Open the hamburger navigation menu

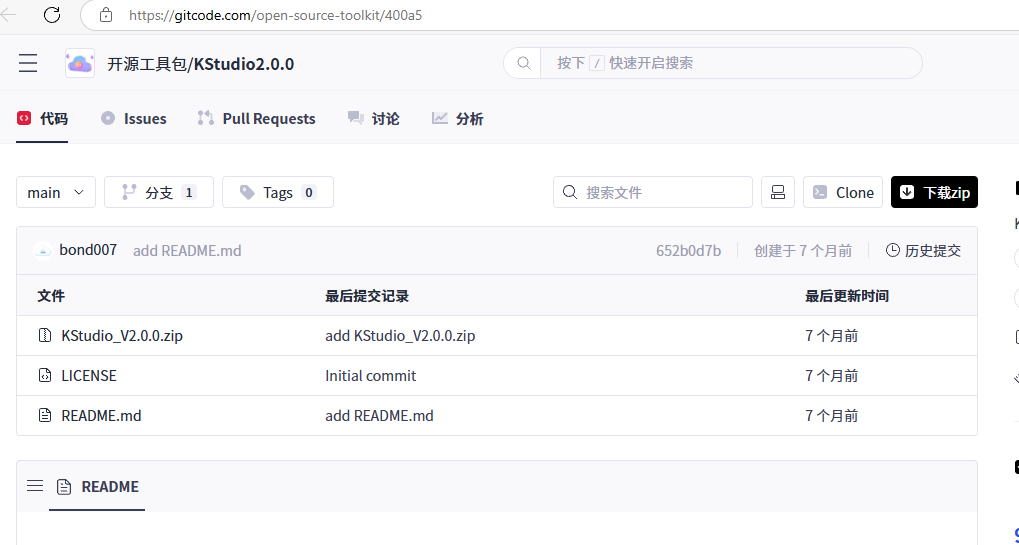pos(28,63)
